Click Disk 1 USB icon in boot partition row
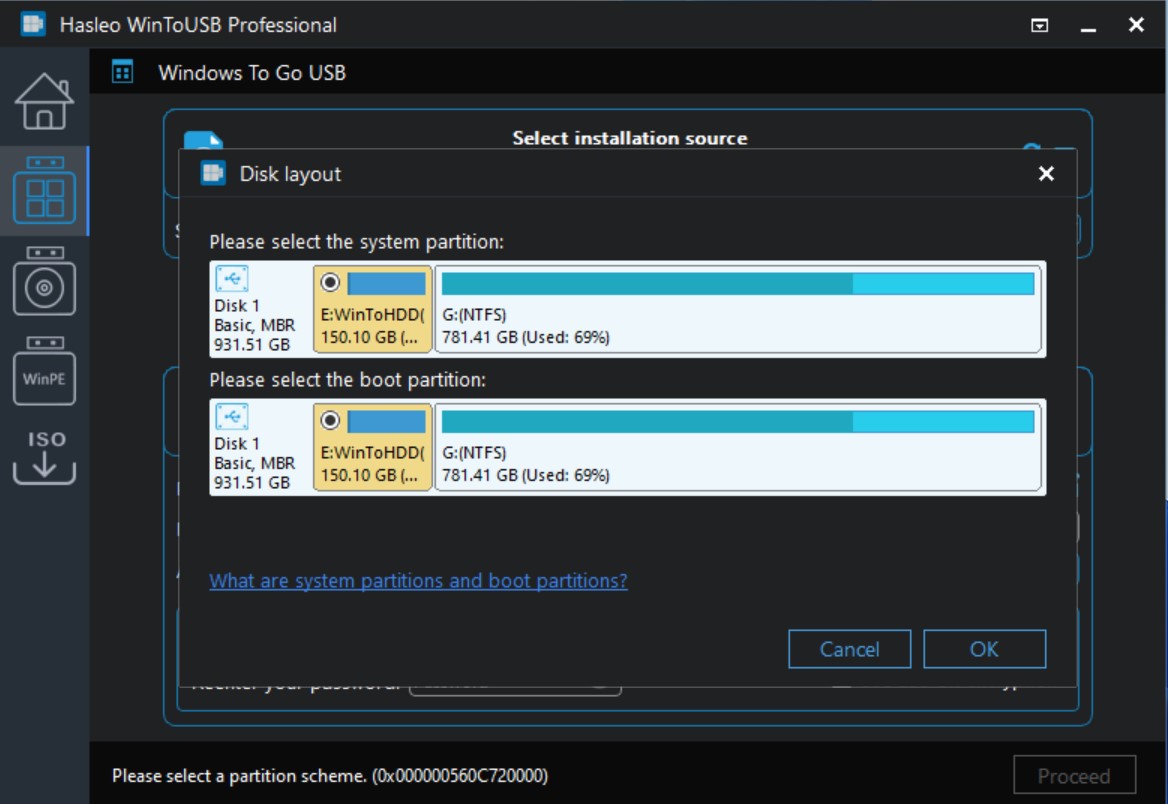This screenshot has width=1168, height=804. [232, 417]
